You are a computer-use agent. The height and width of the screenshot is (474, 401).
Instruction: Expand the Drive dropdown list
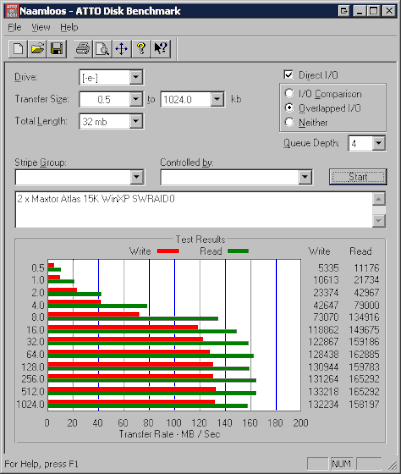(x=136, y=77)
